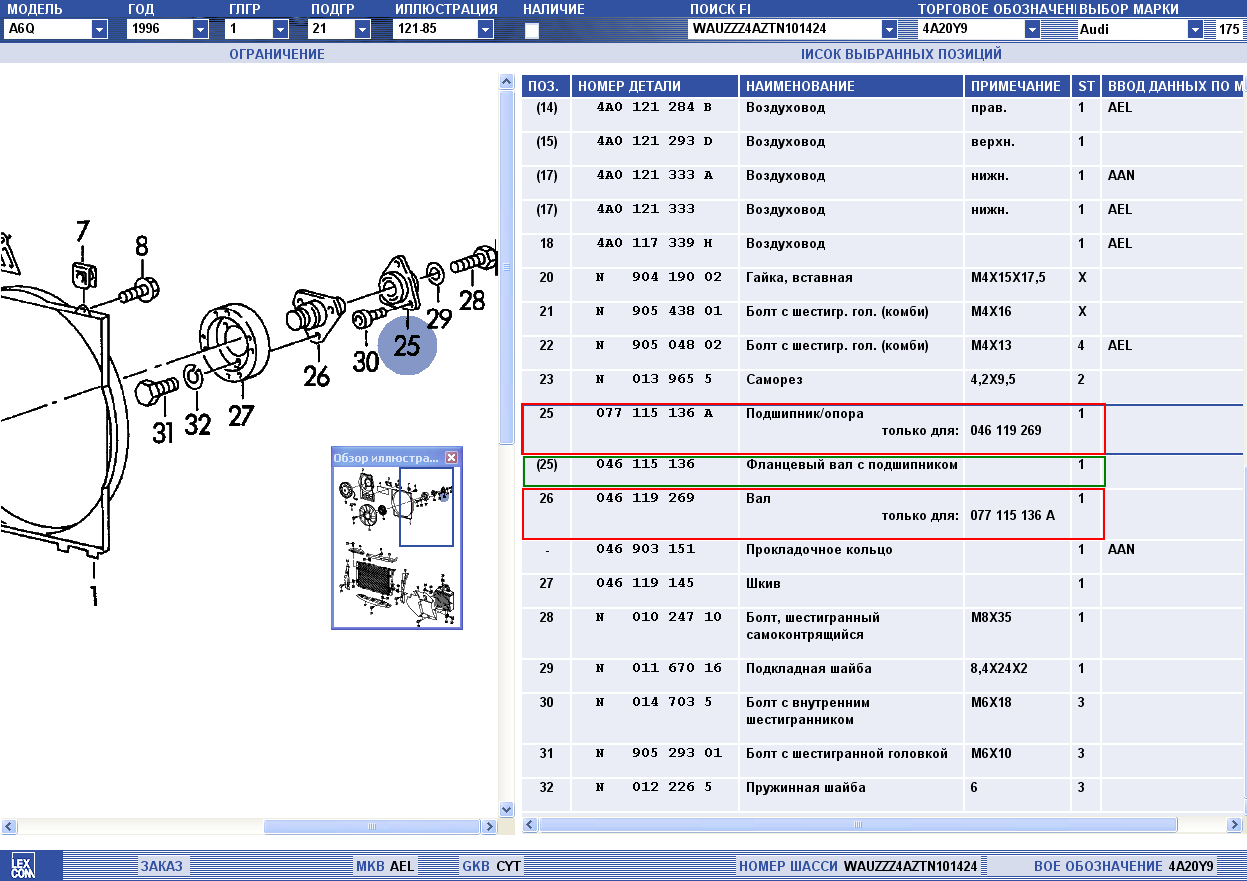Open the ИЛЛЮСТРАЦИЯ dropdown showing 121-85
Screen dimensions: 1247x881
[485, 29]
